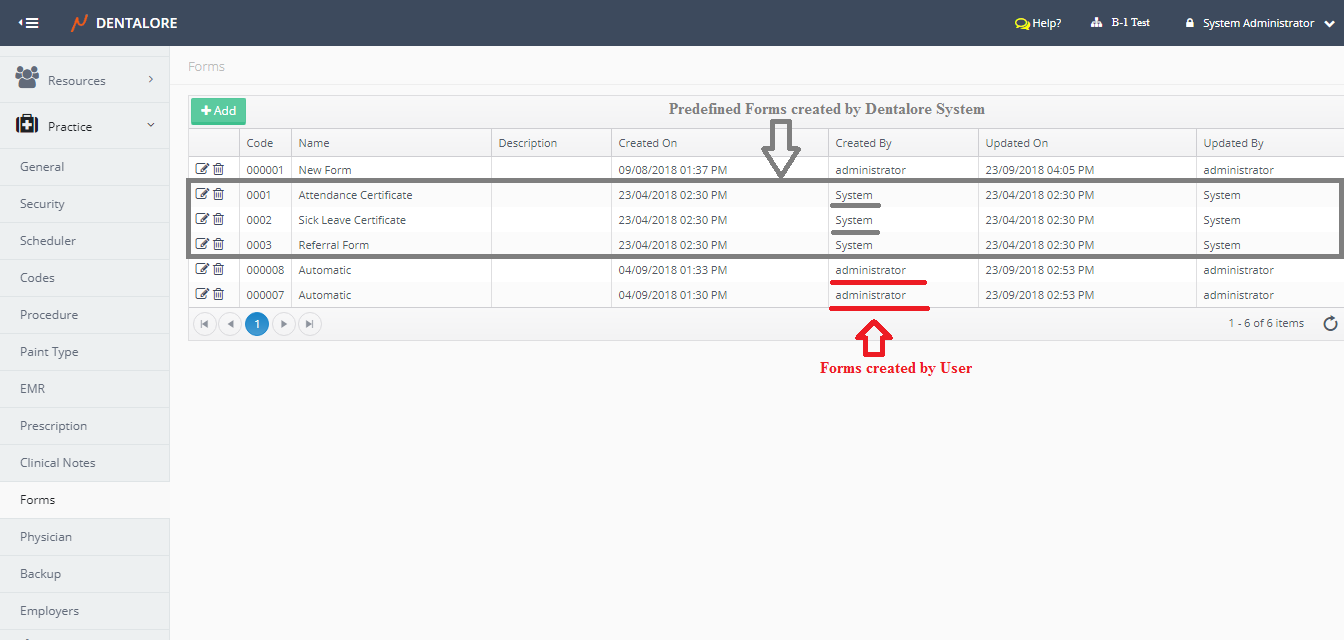Click the refresh grid icon
1344x640 pixels.
1329,323
